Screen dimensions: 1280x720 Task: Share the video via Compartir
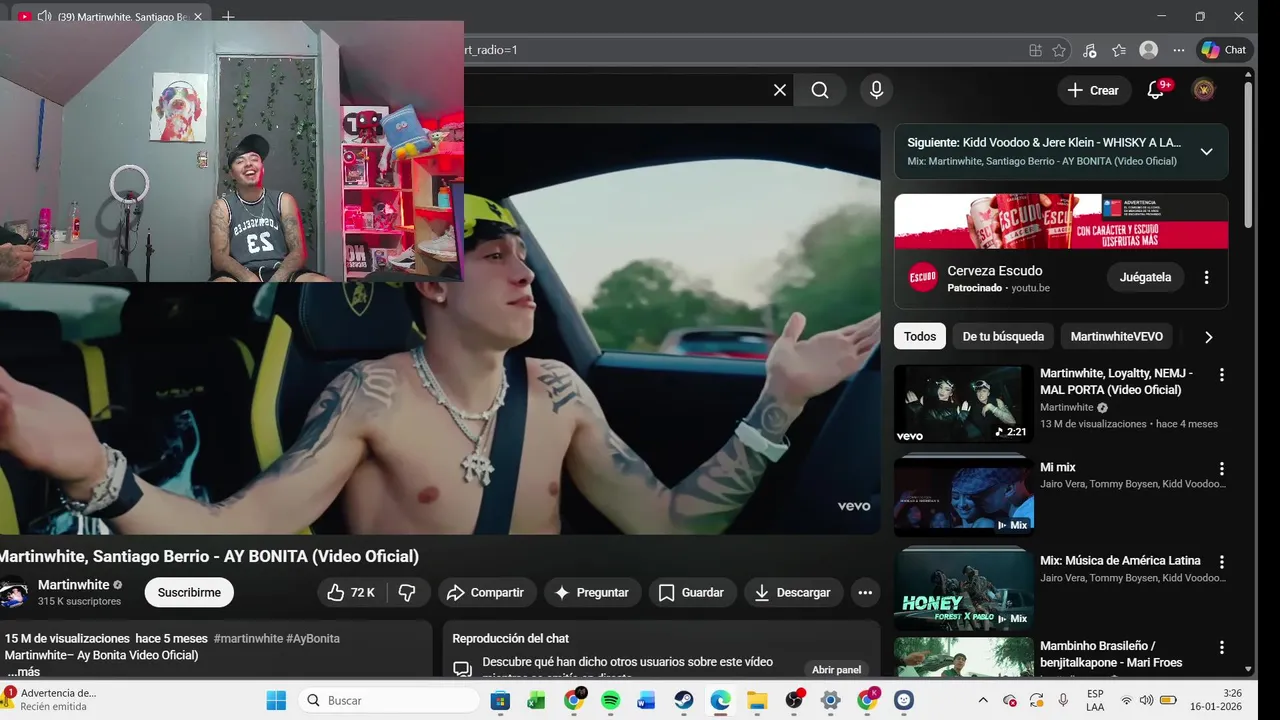(x=485, y=593)
